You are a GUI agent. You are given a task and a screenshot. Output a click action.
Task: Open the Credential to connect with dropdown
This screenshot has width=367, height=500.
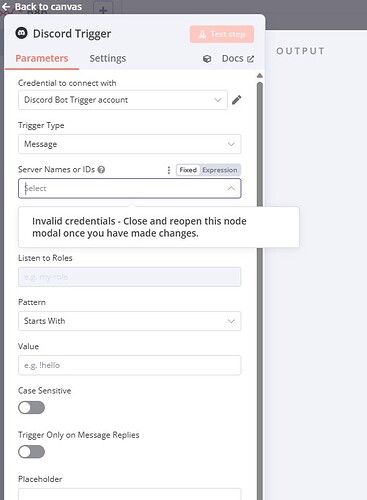(123, 100)
